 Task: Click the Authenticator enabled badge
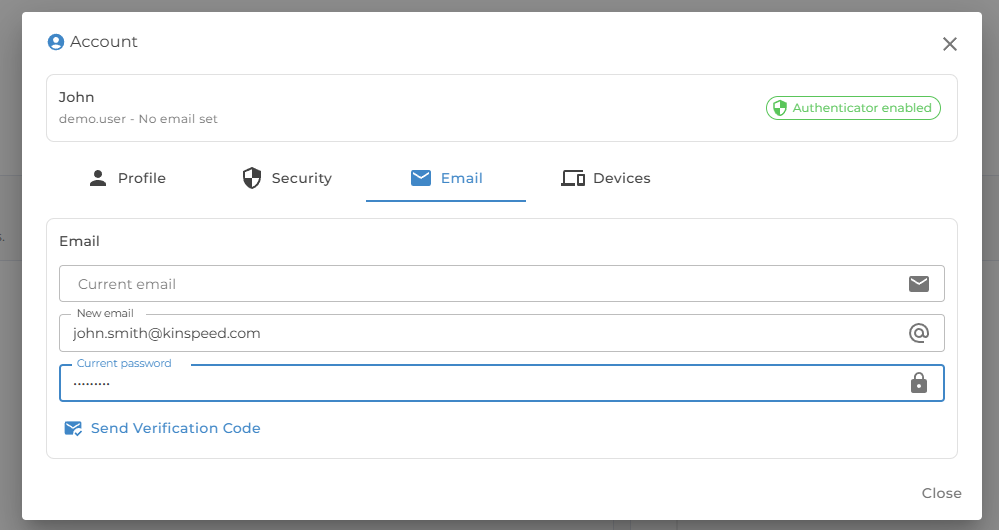[853, 108]
